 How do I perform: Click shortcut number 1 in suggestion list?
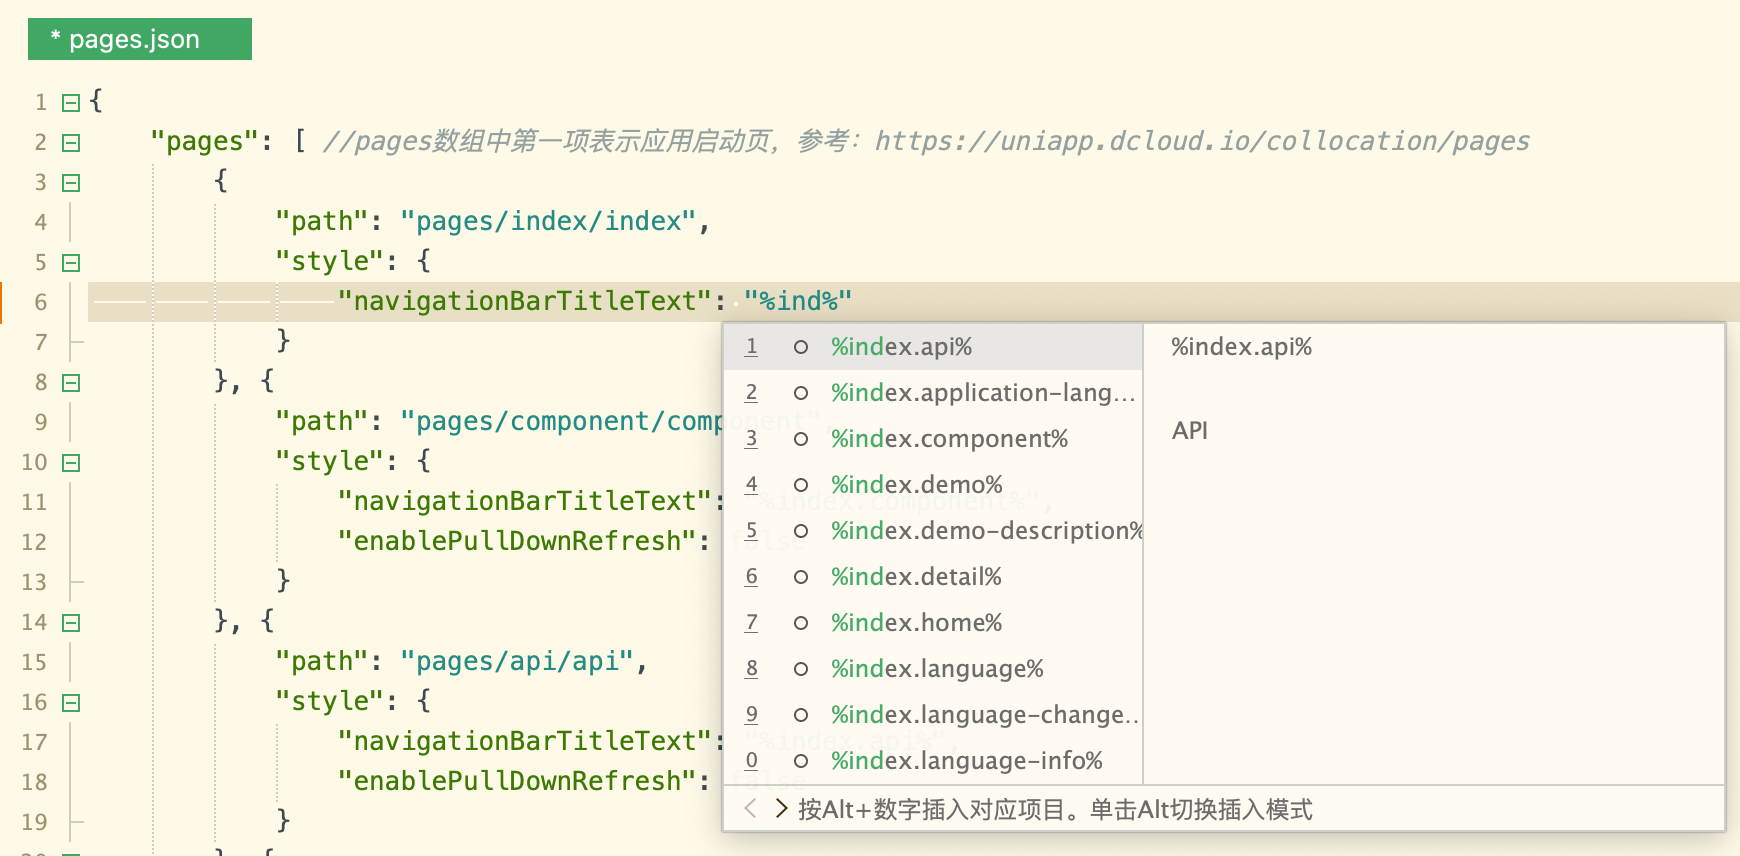pos(751,347)
